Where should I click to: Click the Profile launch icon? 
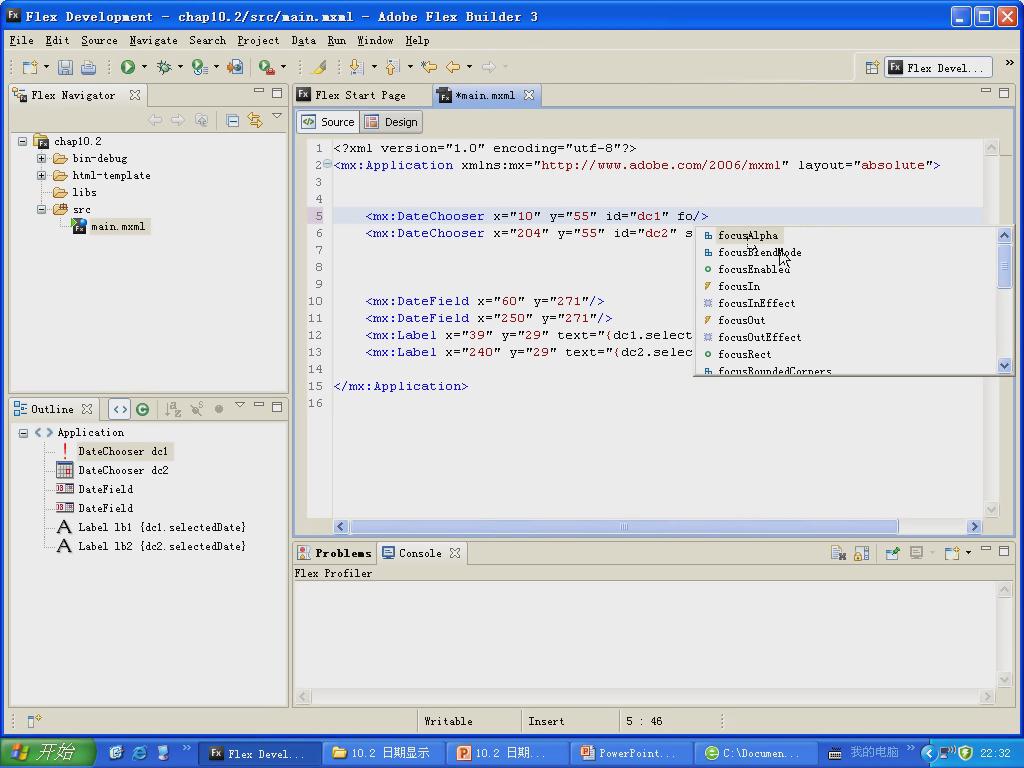point(199,67)
